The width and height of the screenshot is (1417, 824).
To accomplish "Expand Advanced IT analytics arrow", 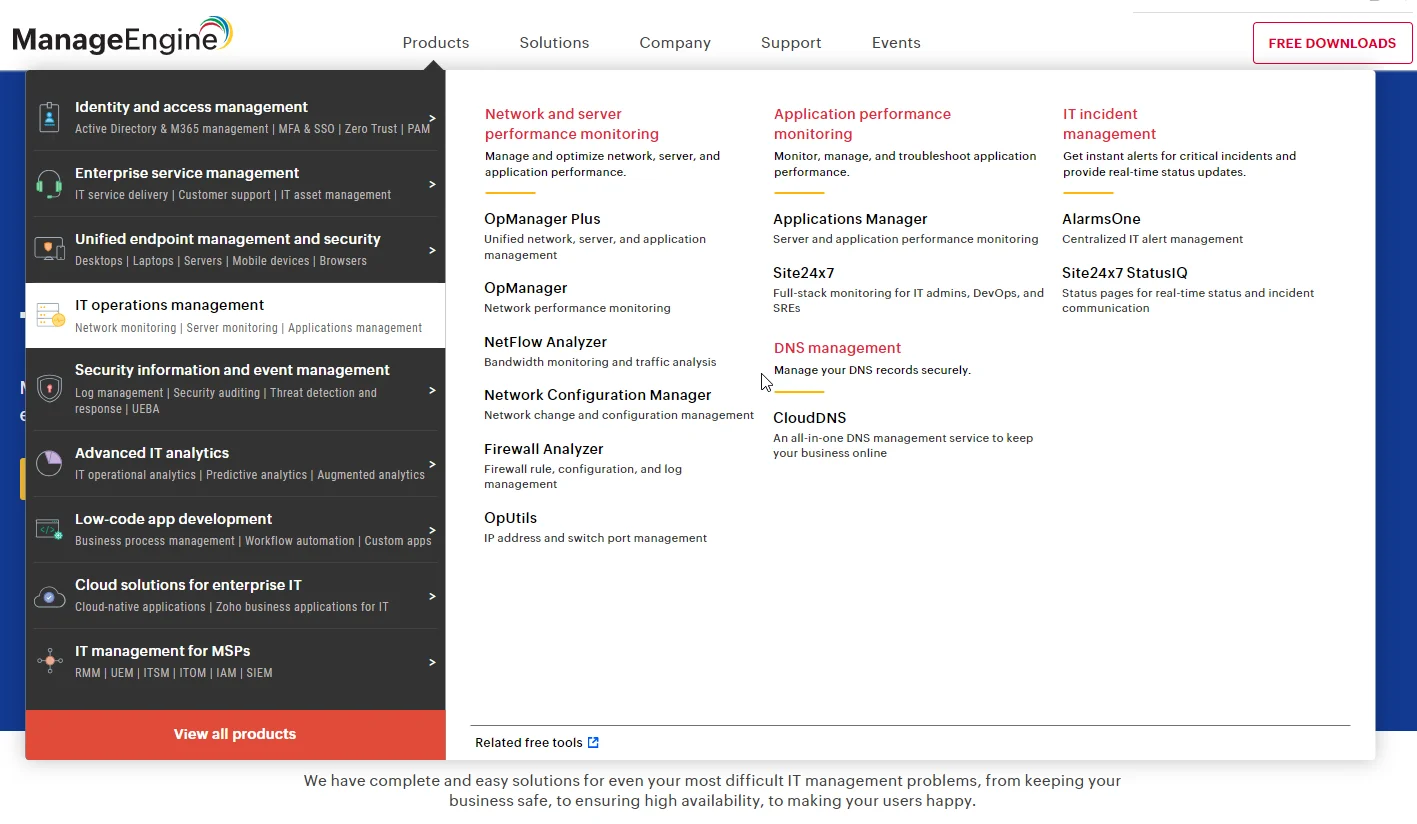I will click(x=432, y=464).
